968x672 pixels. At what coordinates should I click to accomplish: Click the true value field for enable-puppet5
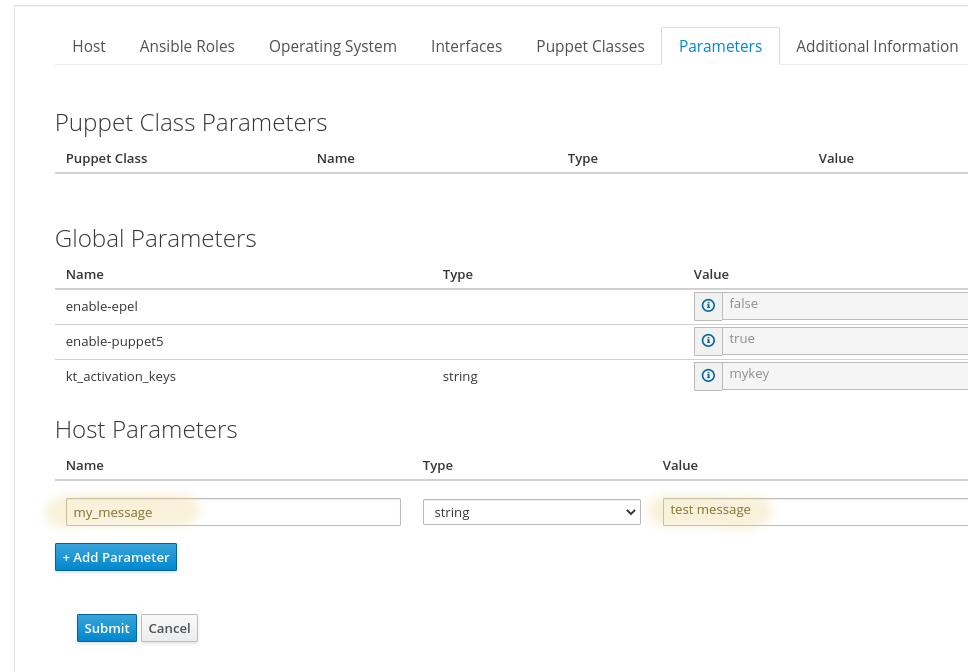pyautogui.click(x=845, y=341)
